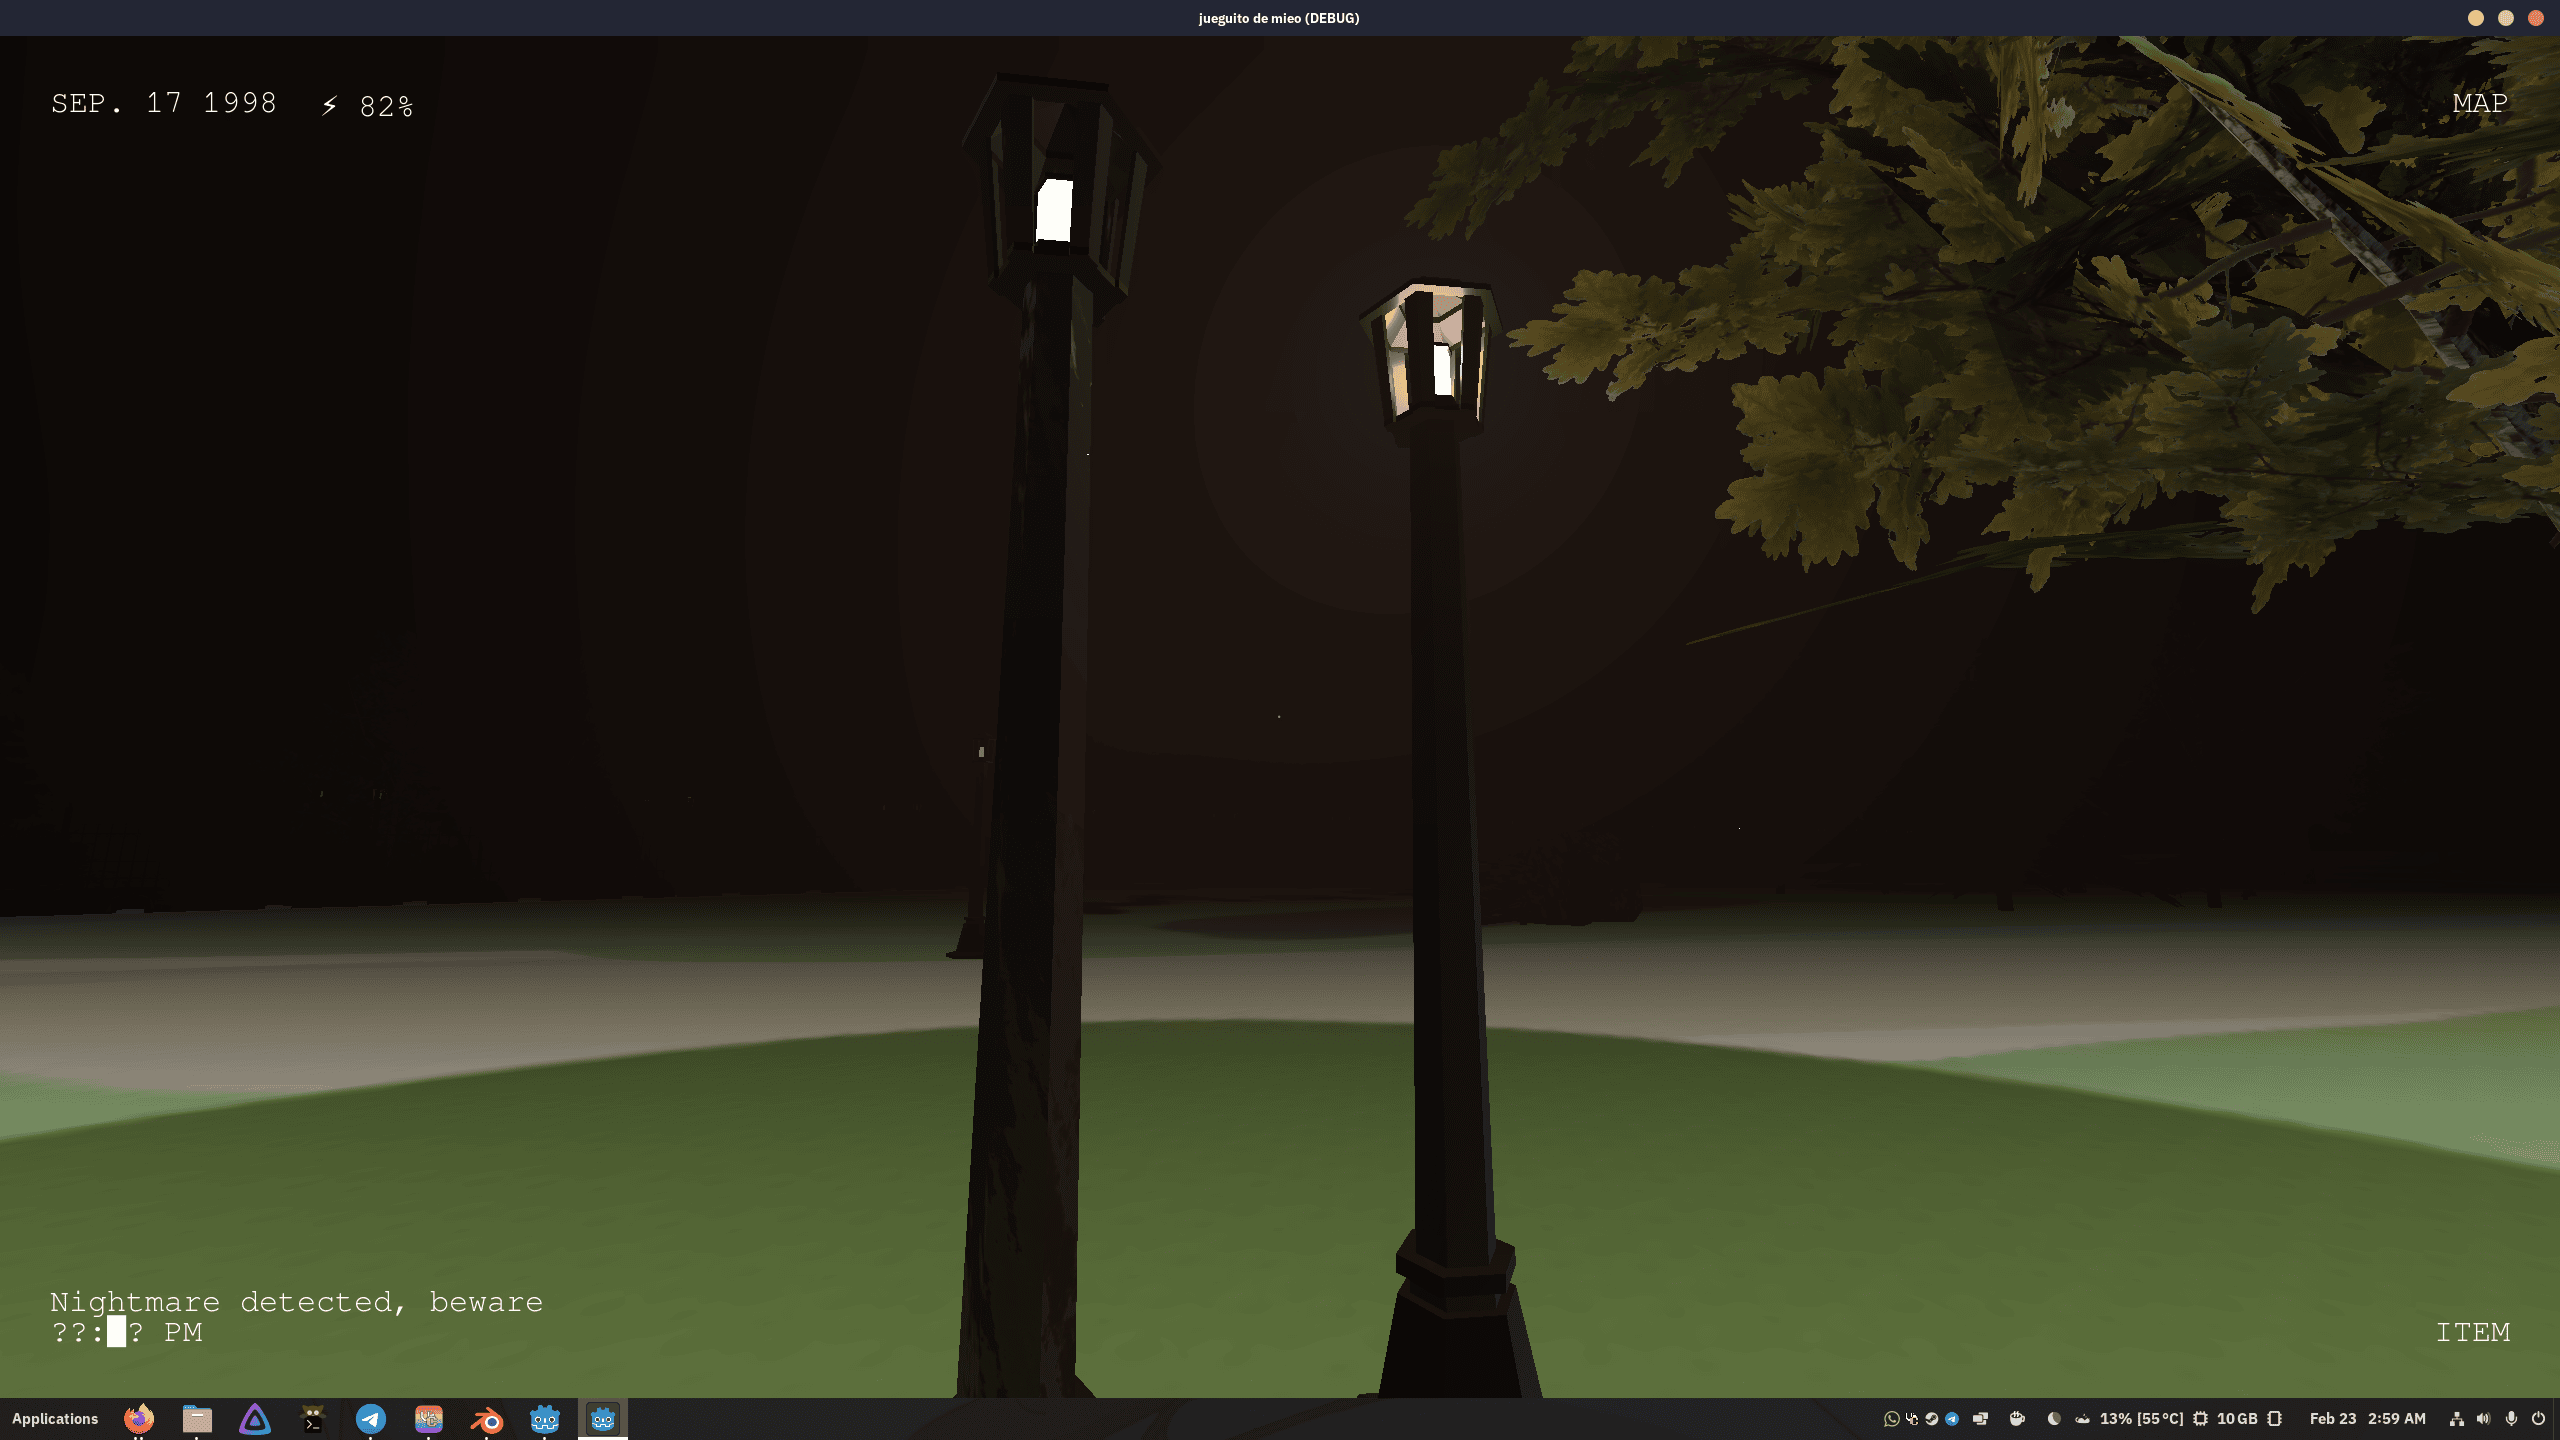Open the clock showing 2:59 AM
Viewport: 2560px width, 1440px height.
pos(2396,1419)
